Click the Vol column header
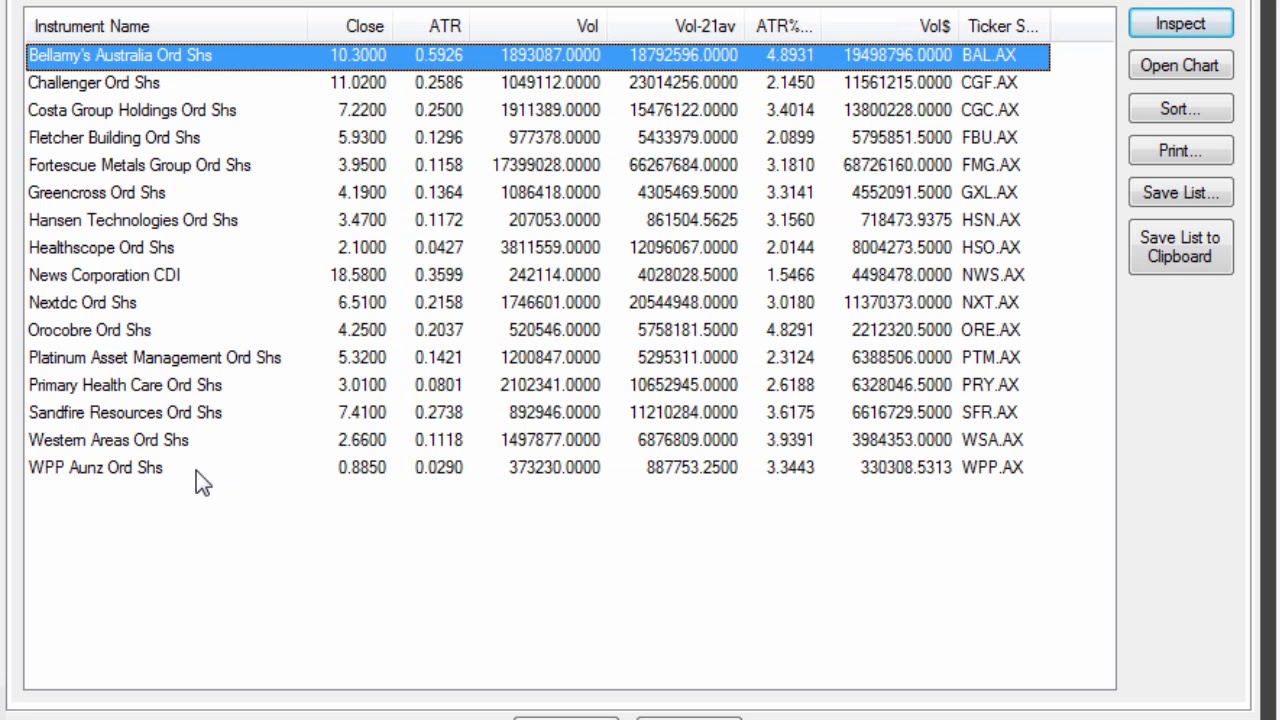1280x720 pixels. pos(536,26)
